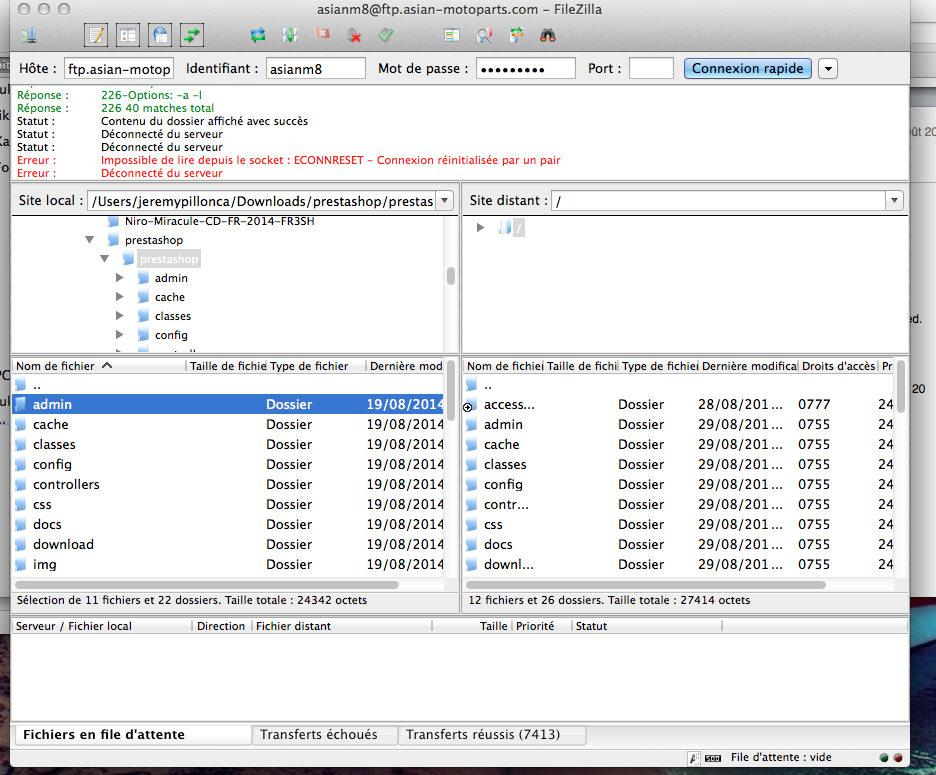The width and height of the screenshot is (936, 775).
Task: Click the green activity indicator light
Action: 884,758
